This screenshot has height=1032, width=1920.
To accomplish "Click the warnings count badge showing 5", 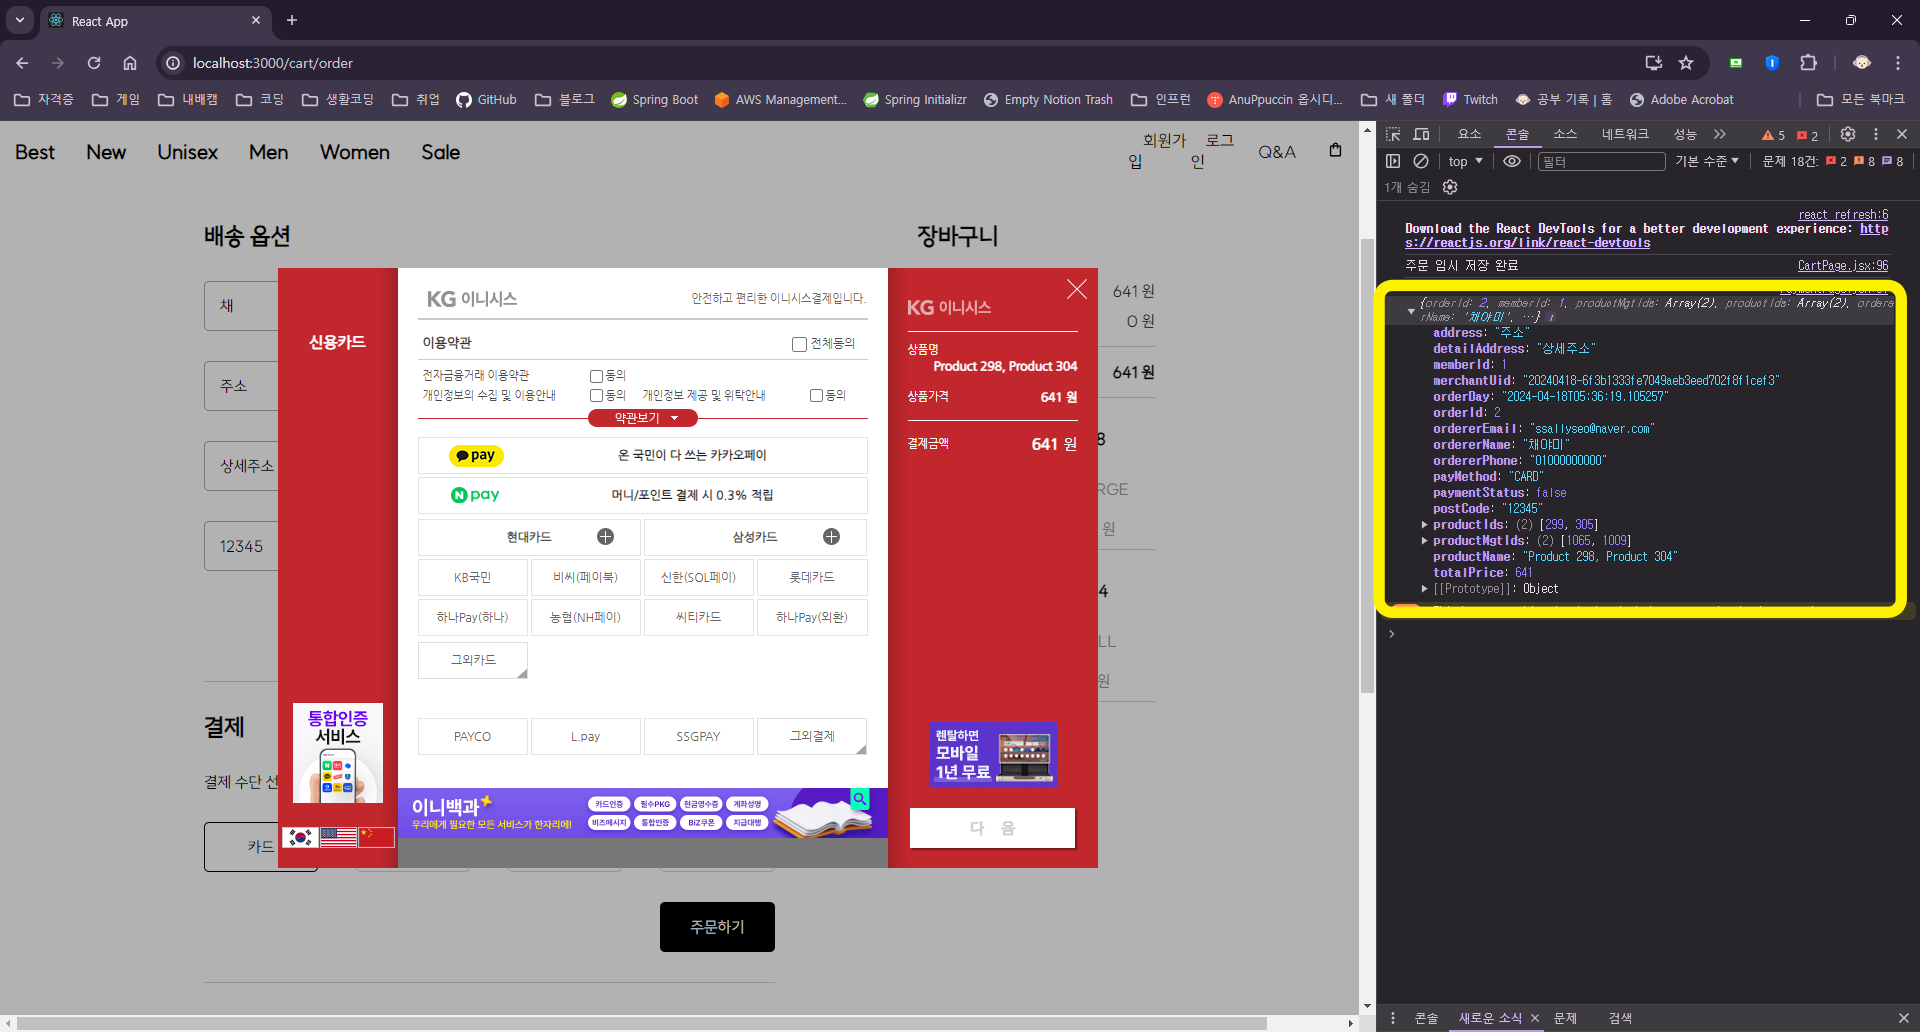I will tap(1773, 135).
